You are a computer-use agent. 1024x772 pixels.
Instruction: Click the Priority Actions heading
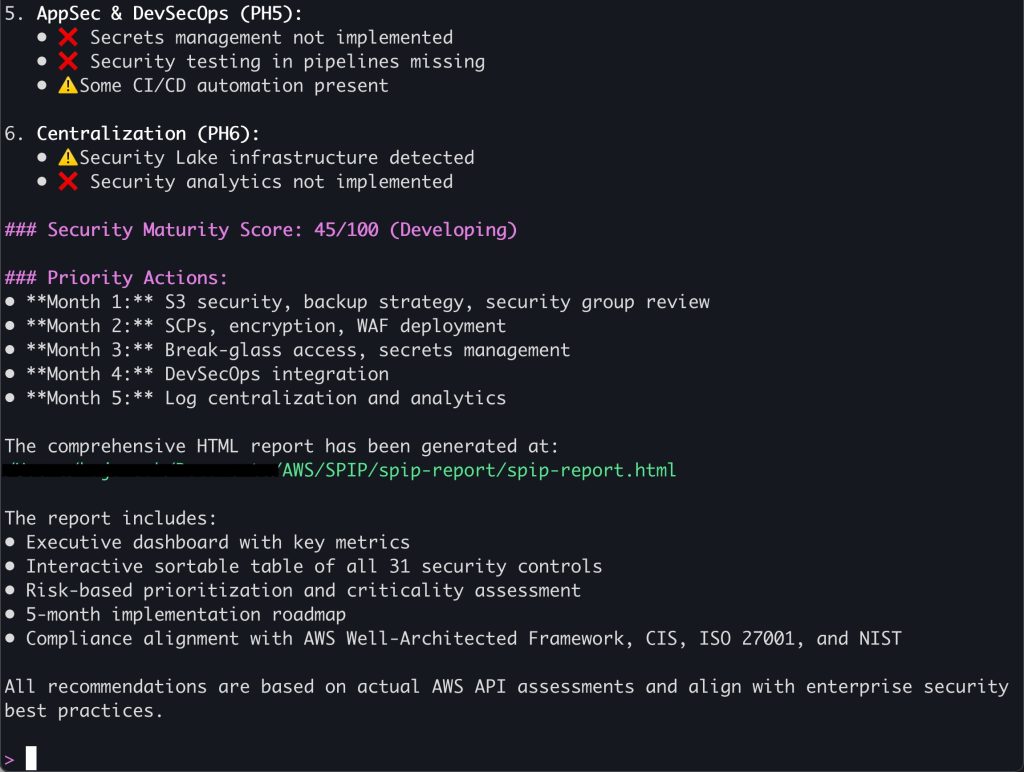116,278
